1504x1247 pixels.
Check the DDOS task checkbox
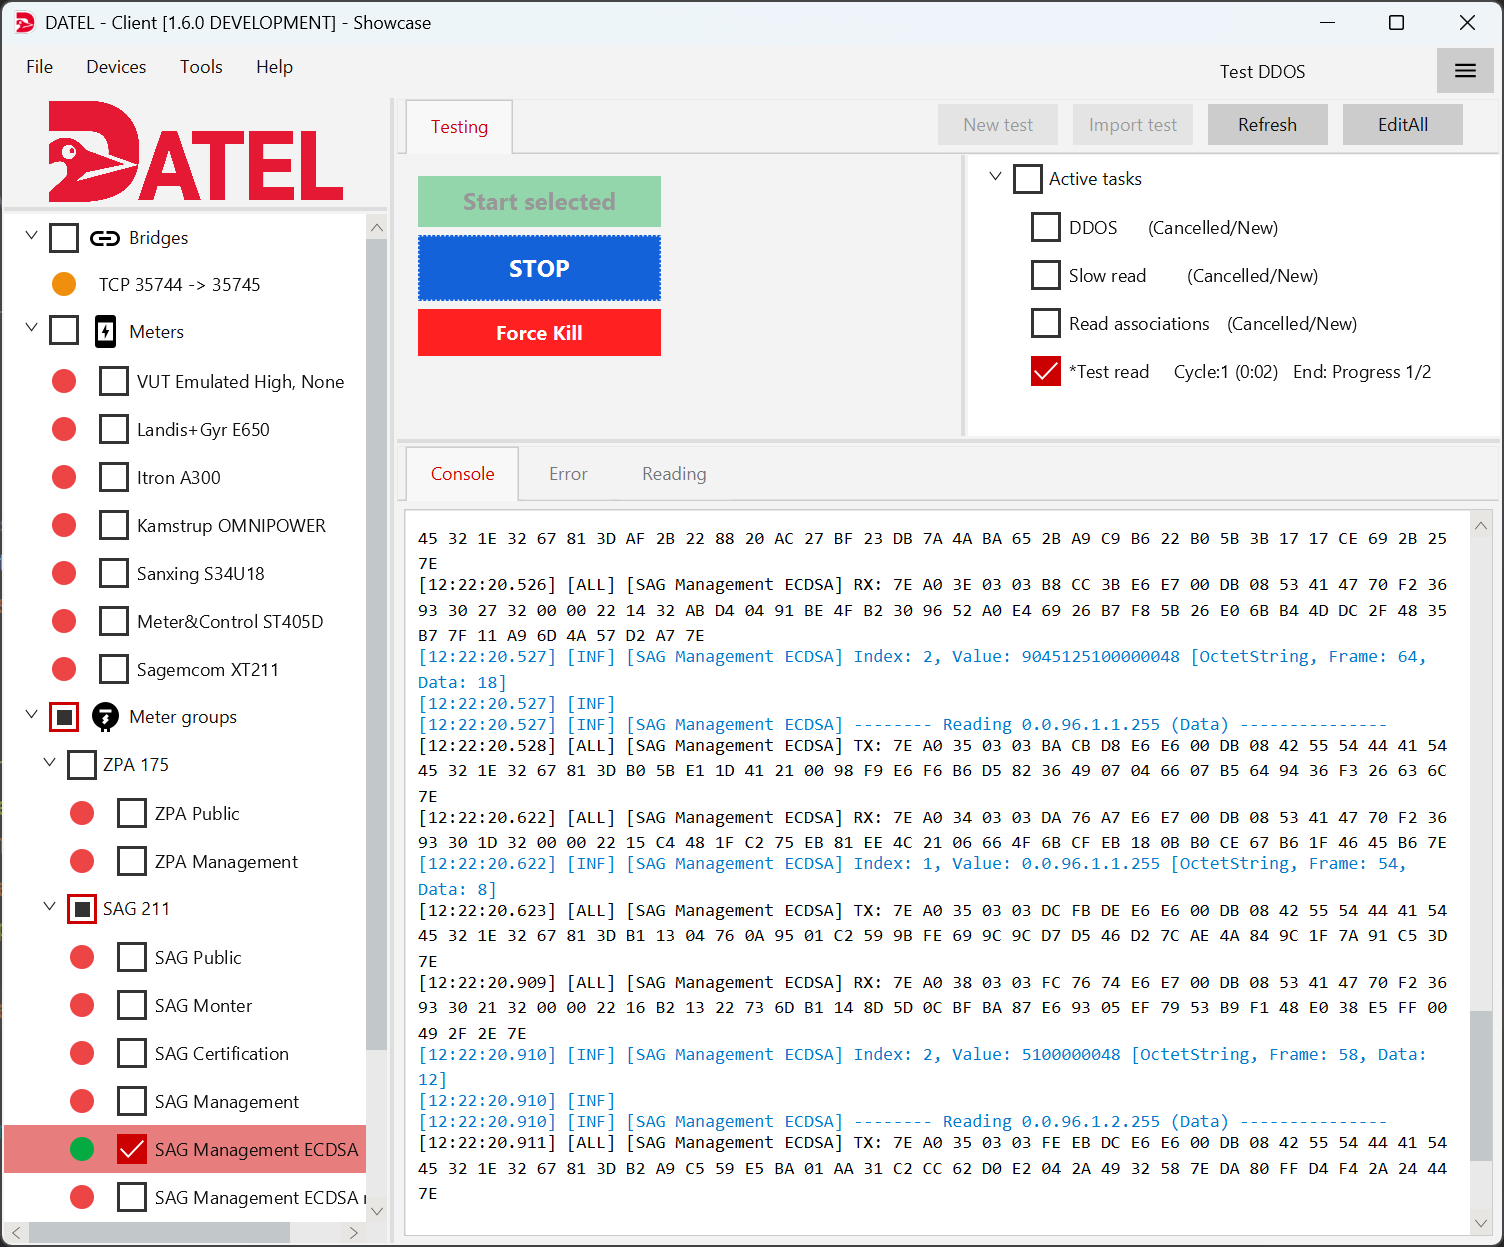(1046, 227)
